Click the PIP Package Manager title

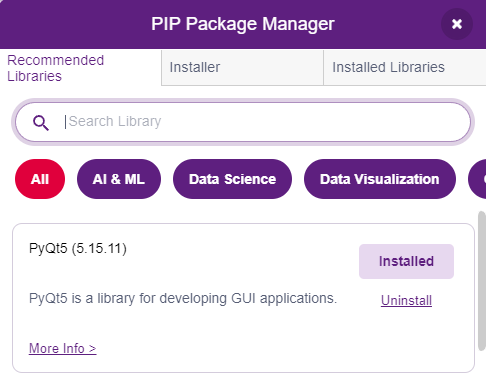[x=243, y=24]
